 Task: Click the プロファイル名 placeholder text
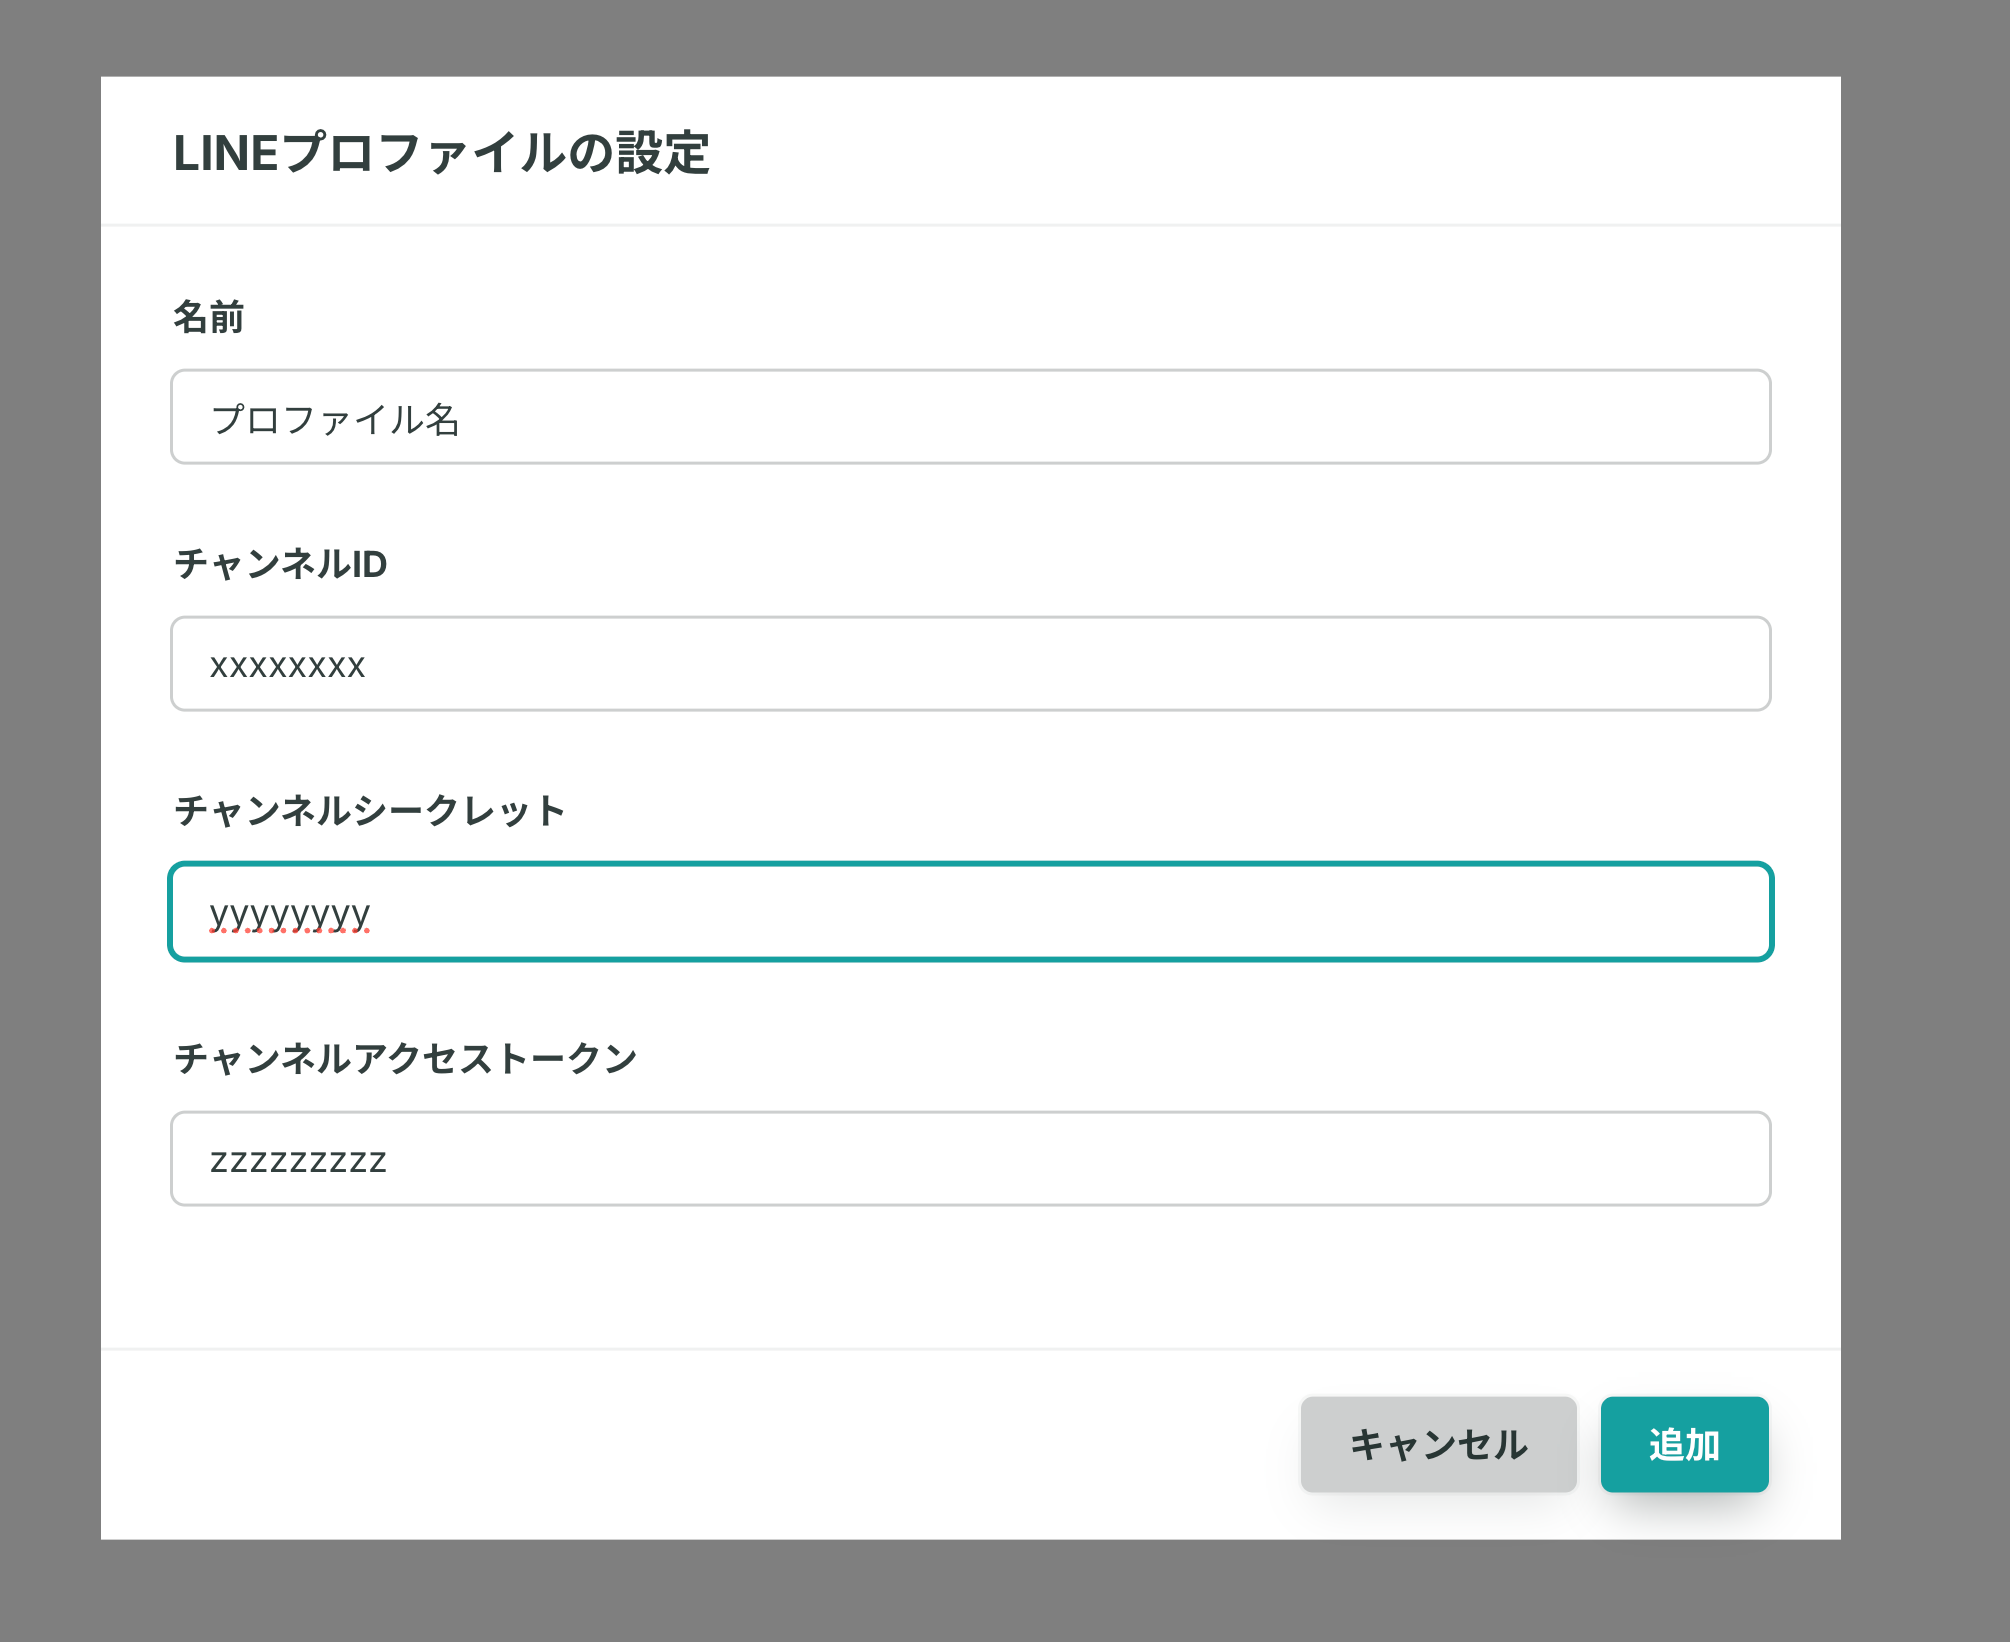(335, 419)
